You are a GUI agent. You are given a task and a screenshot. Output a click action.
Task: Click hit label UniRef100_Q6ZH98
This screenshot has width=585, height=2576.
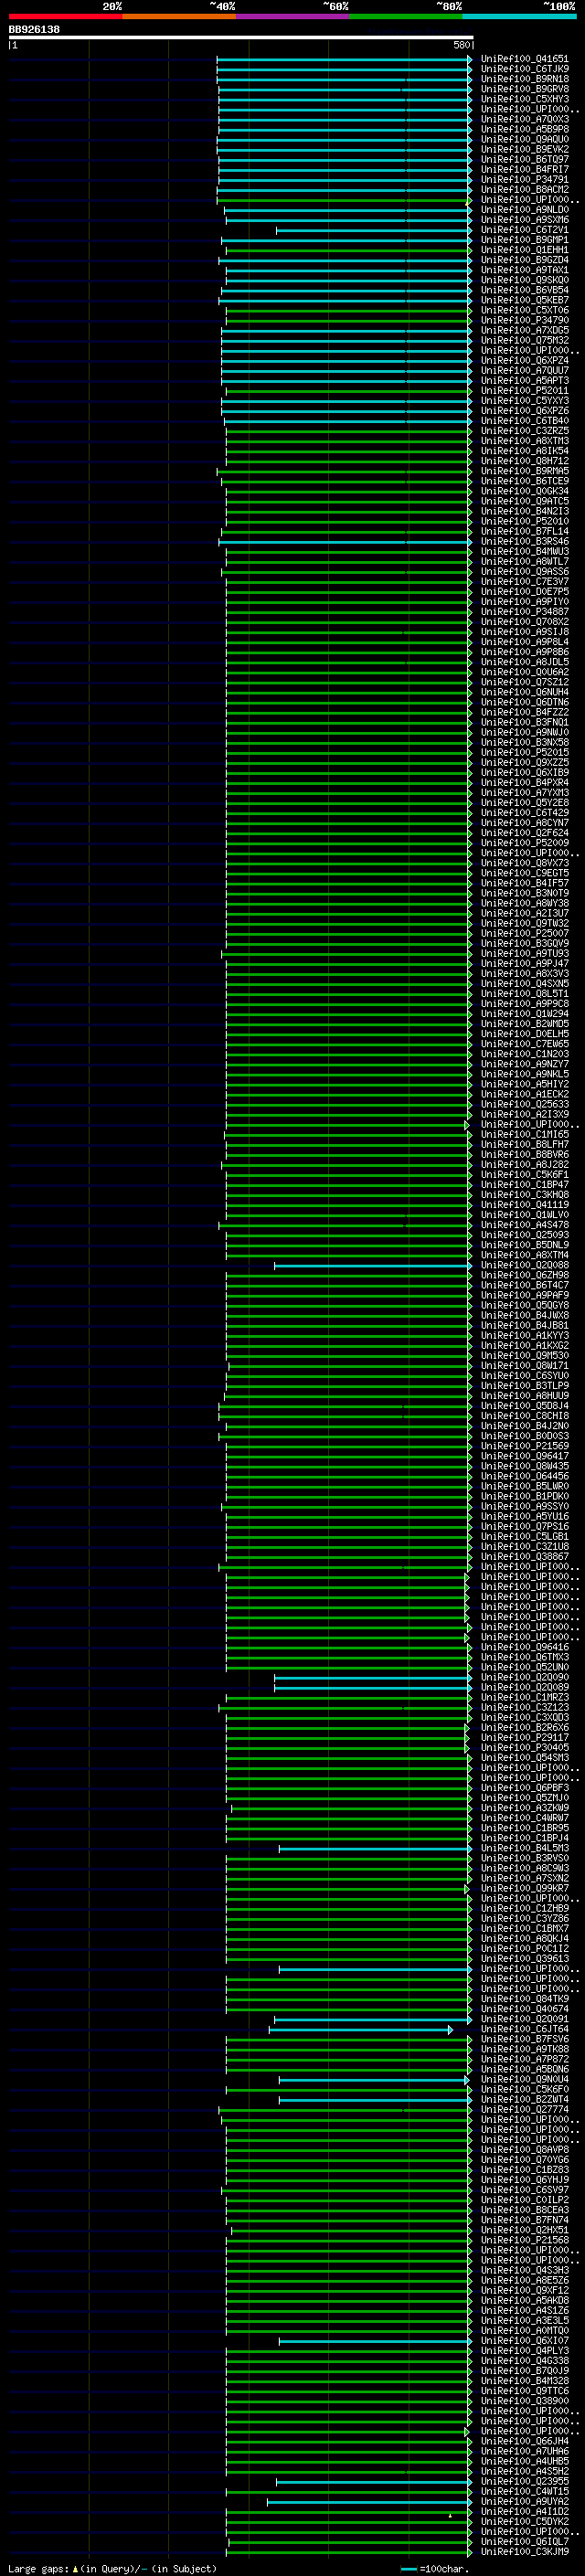524,1275
